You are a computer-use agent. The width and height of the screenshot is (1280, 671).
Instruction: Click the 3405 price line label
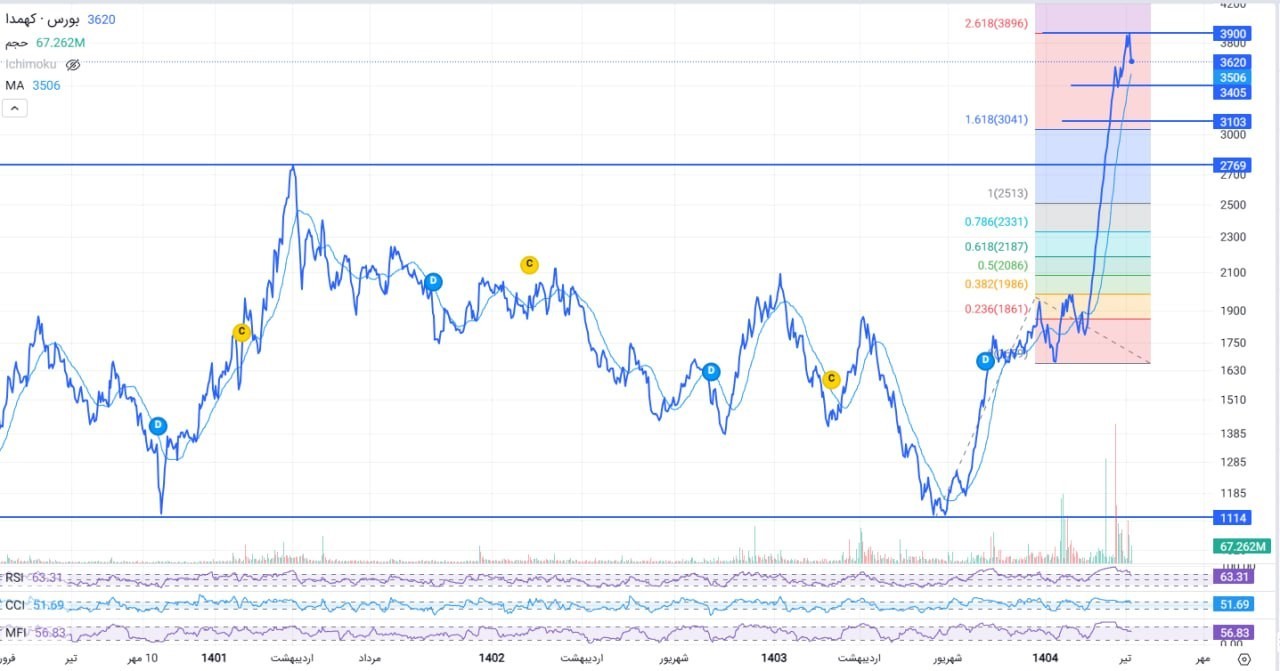tap(1233, 93)
